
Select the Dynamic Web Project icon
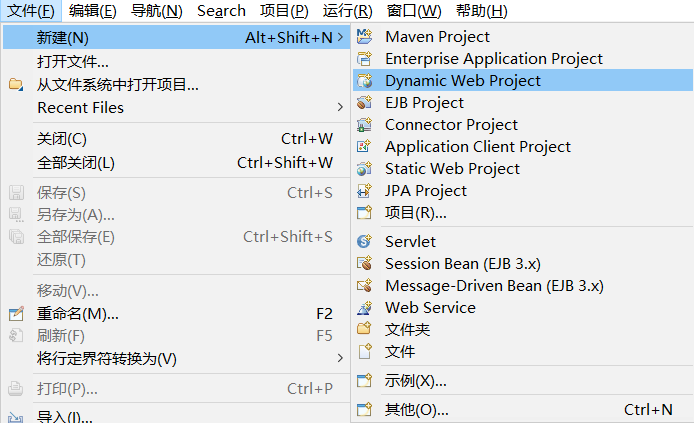(364, 81)
